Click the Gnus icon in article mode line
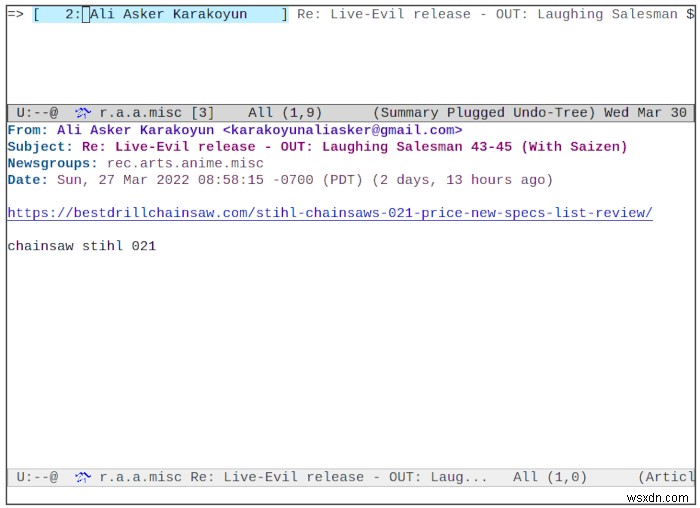 point(83,477)
